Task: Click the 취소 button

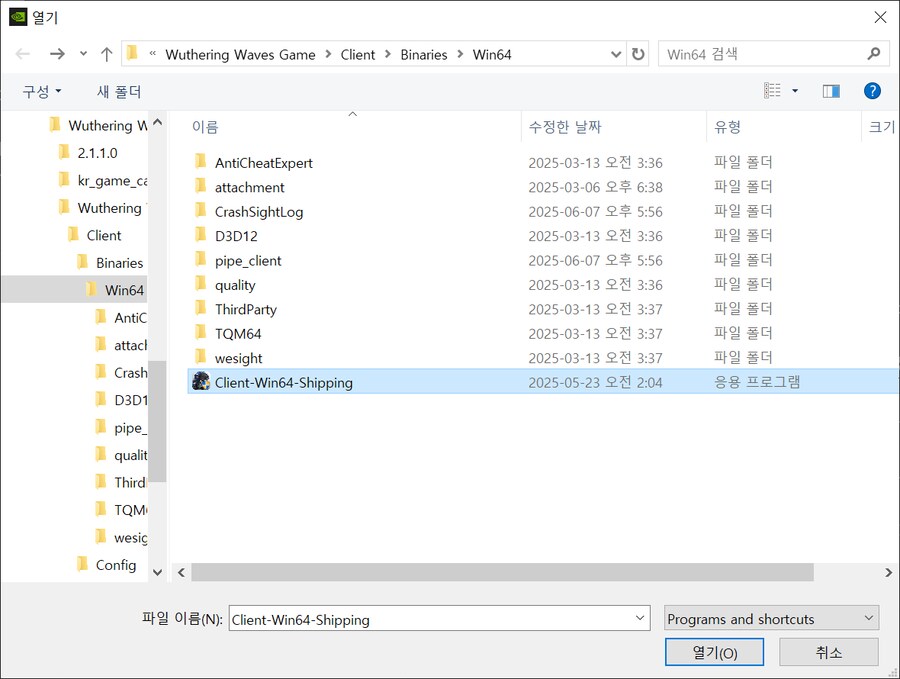Action: (828, 652)
